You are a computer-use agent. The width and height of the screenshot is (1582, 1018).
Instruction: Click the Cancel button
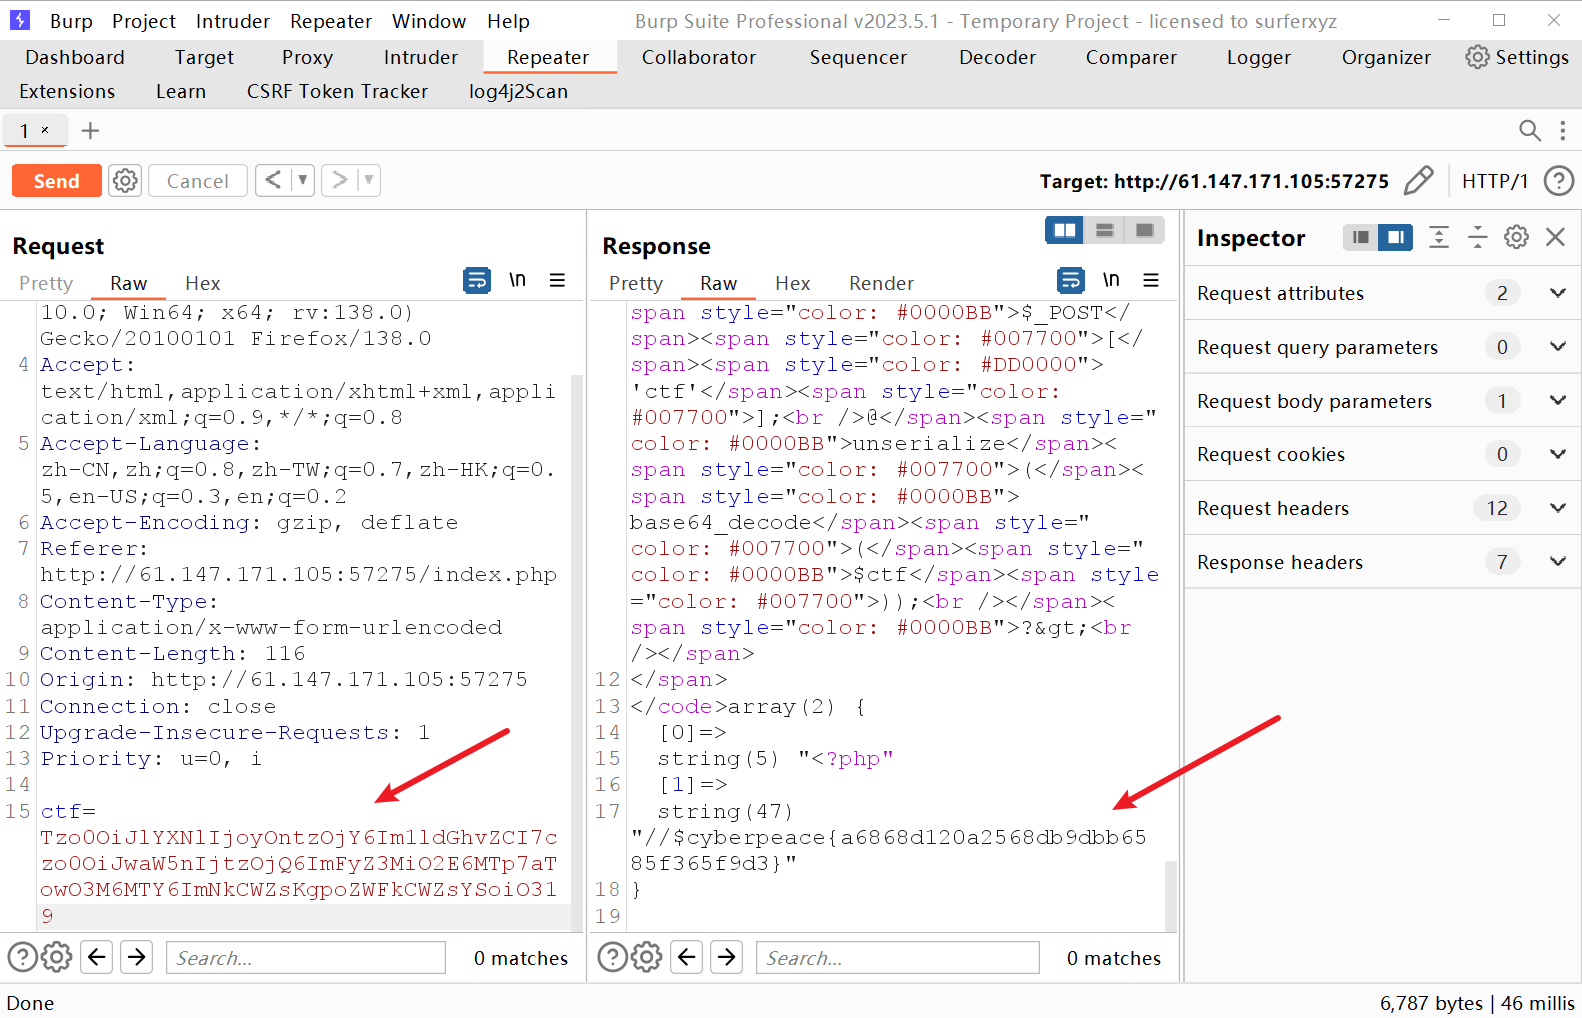pos(198,181)
